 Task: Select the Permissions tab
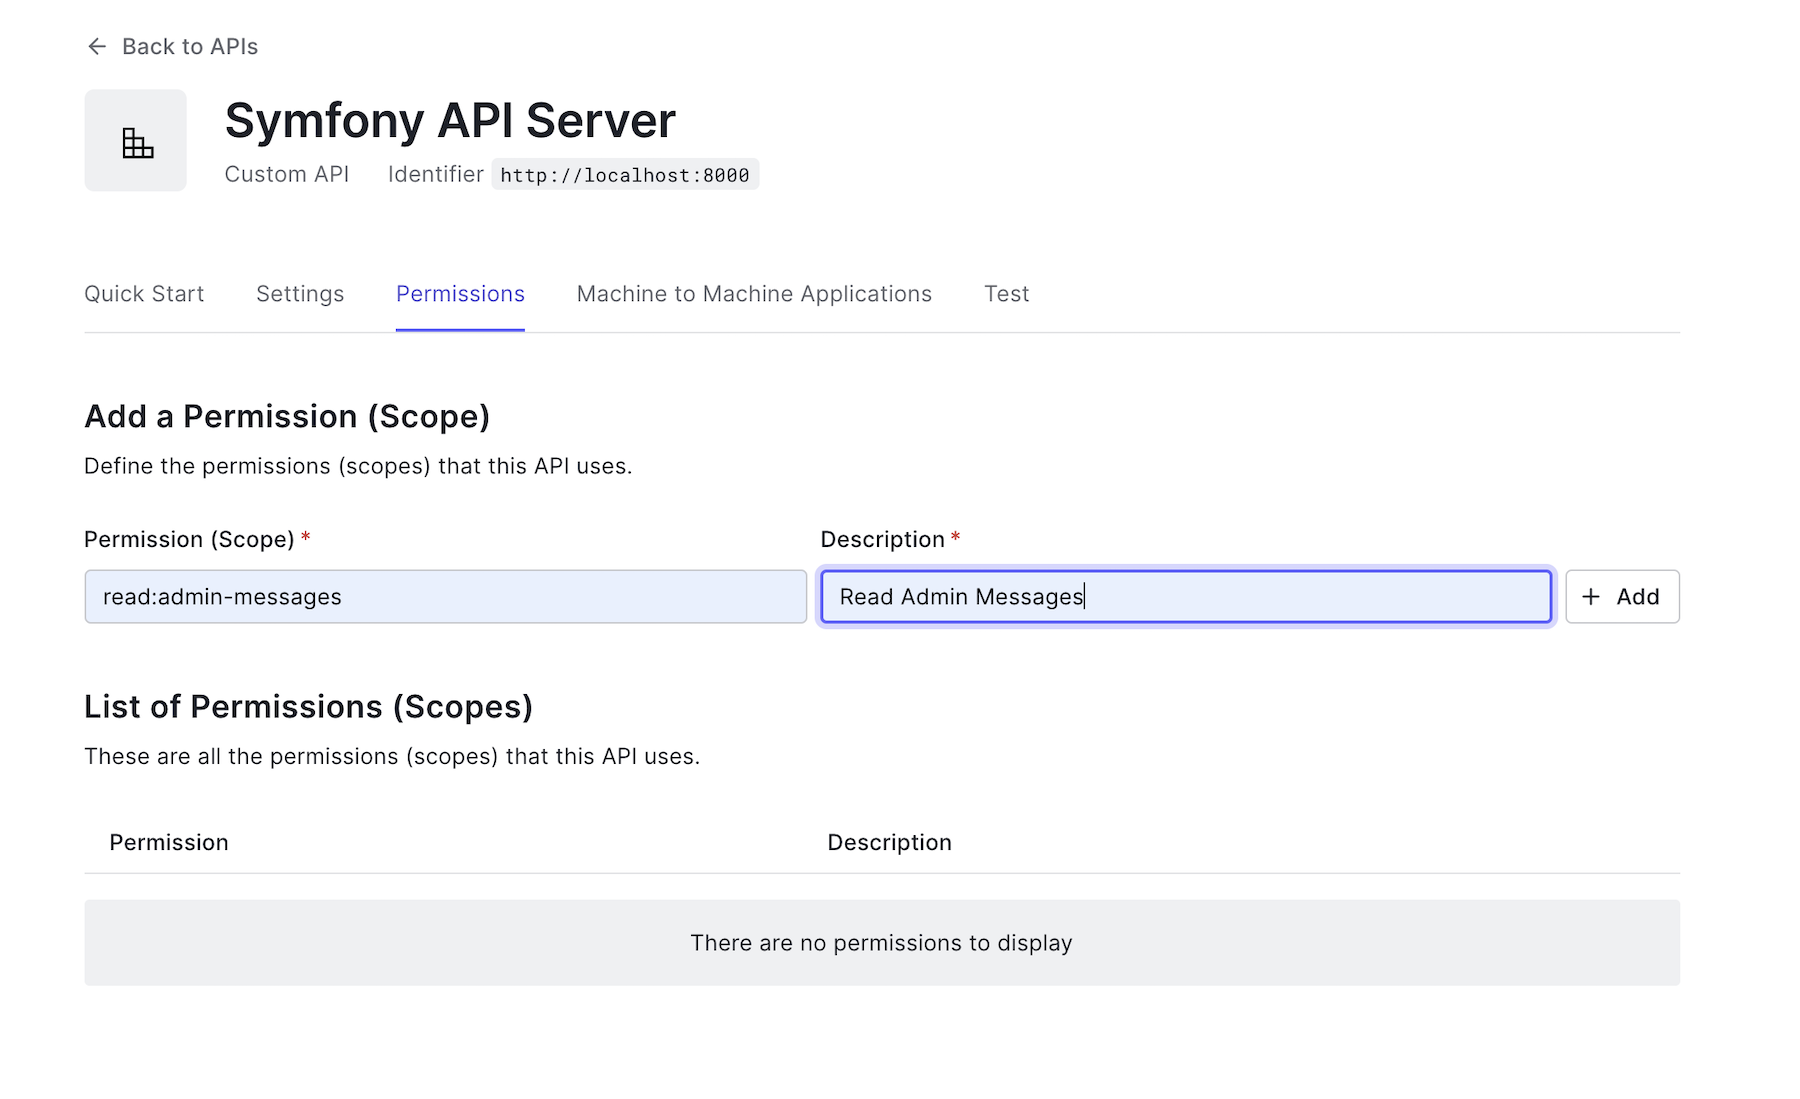coord(460,294)
